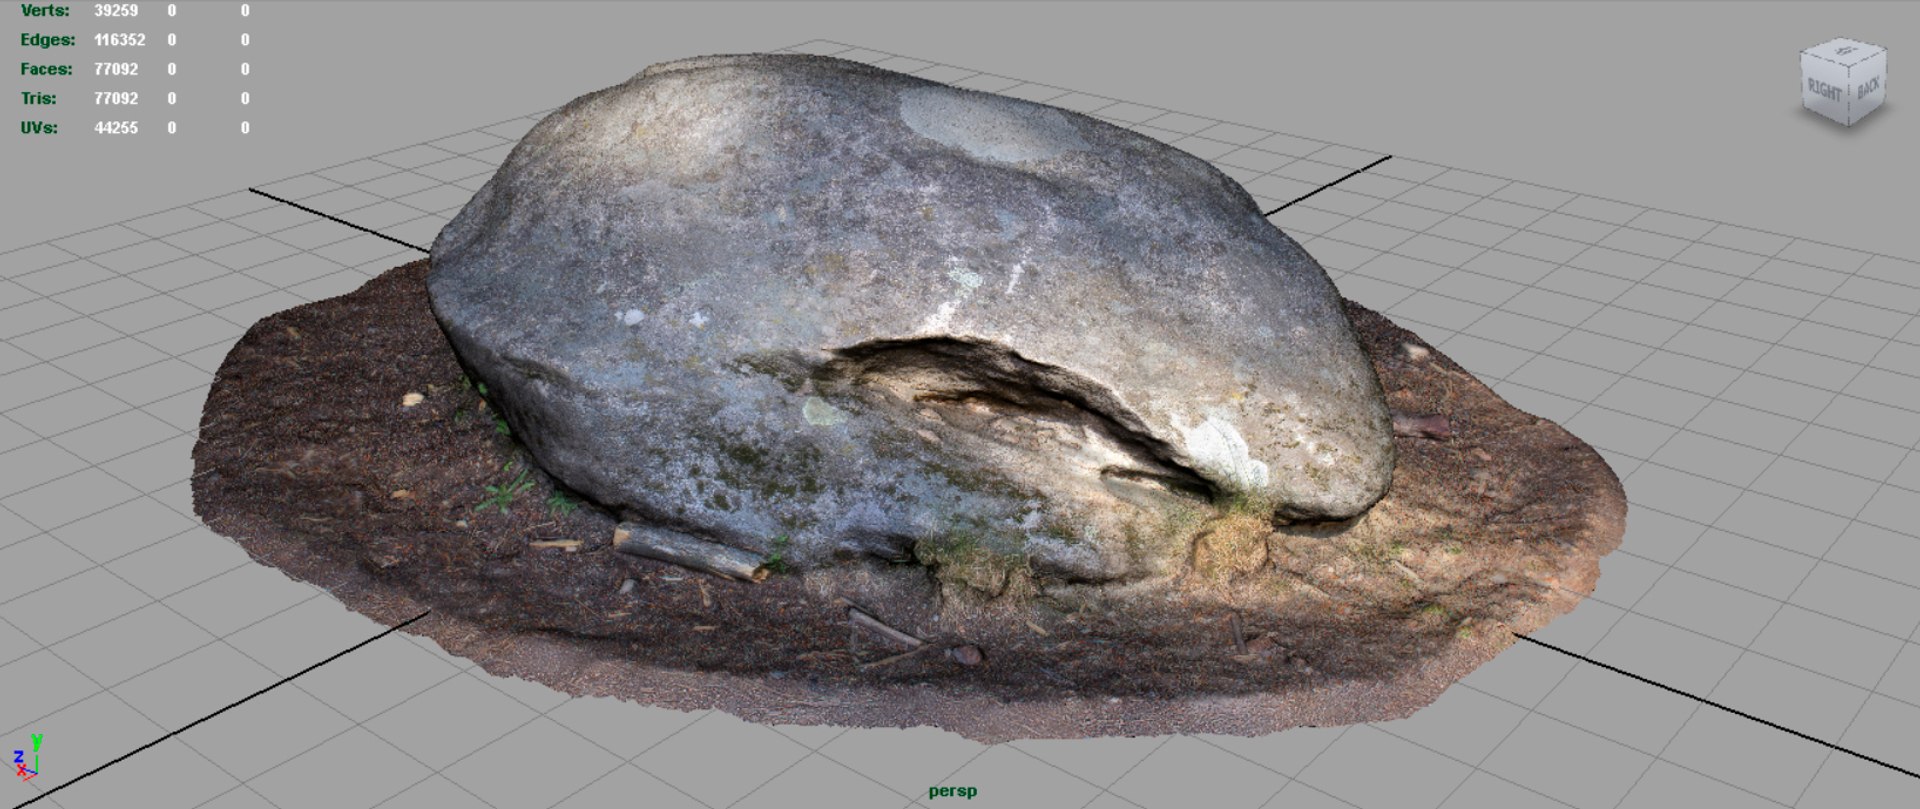
Task: Click the 77092 value in the Tris row
Action: point(116,98)
